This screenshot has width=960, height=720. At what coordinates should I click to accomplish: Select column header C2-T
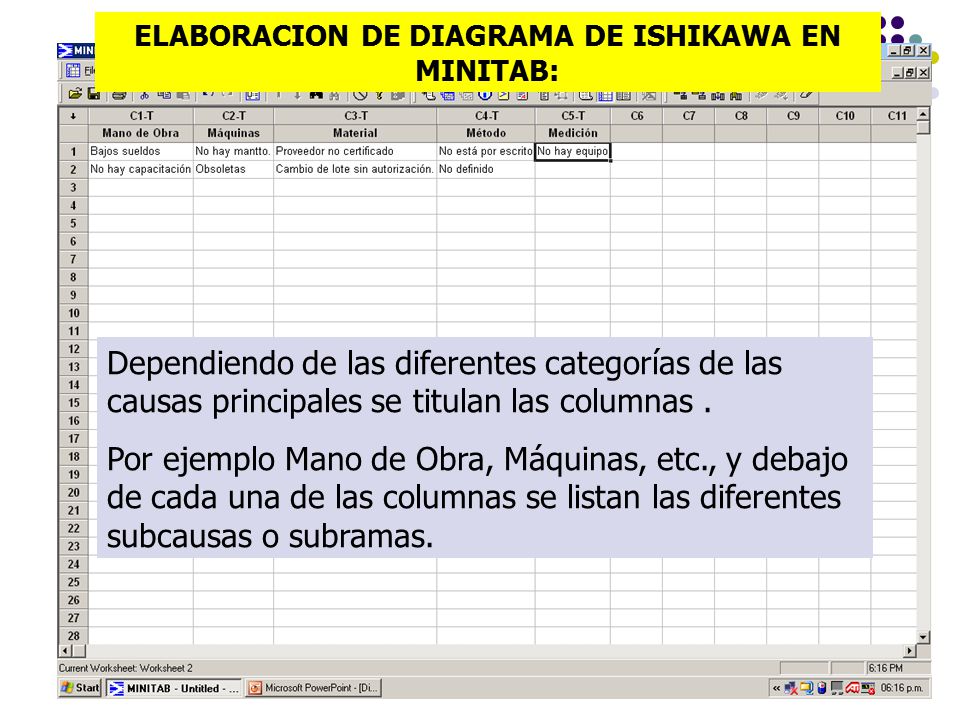[x=233, y=116]
